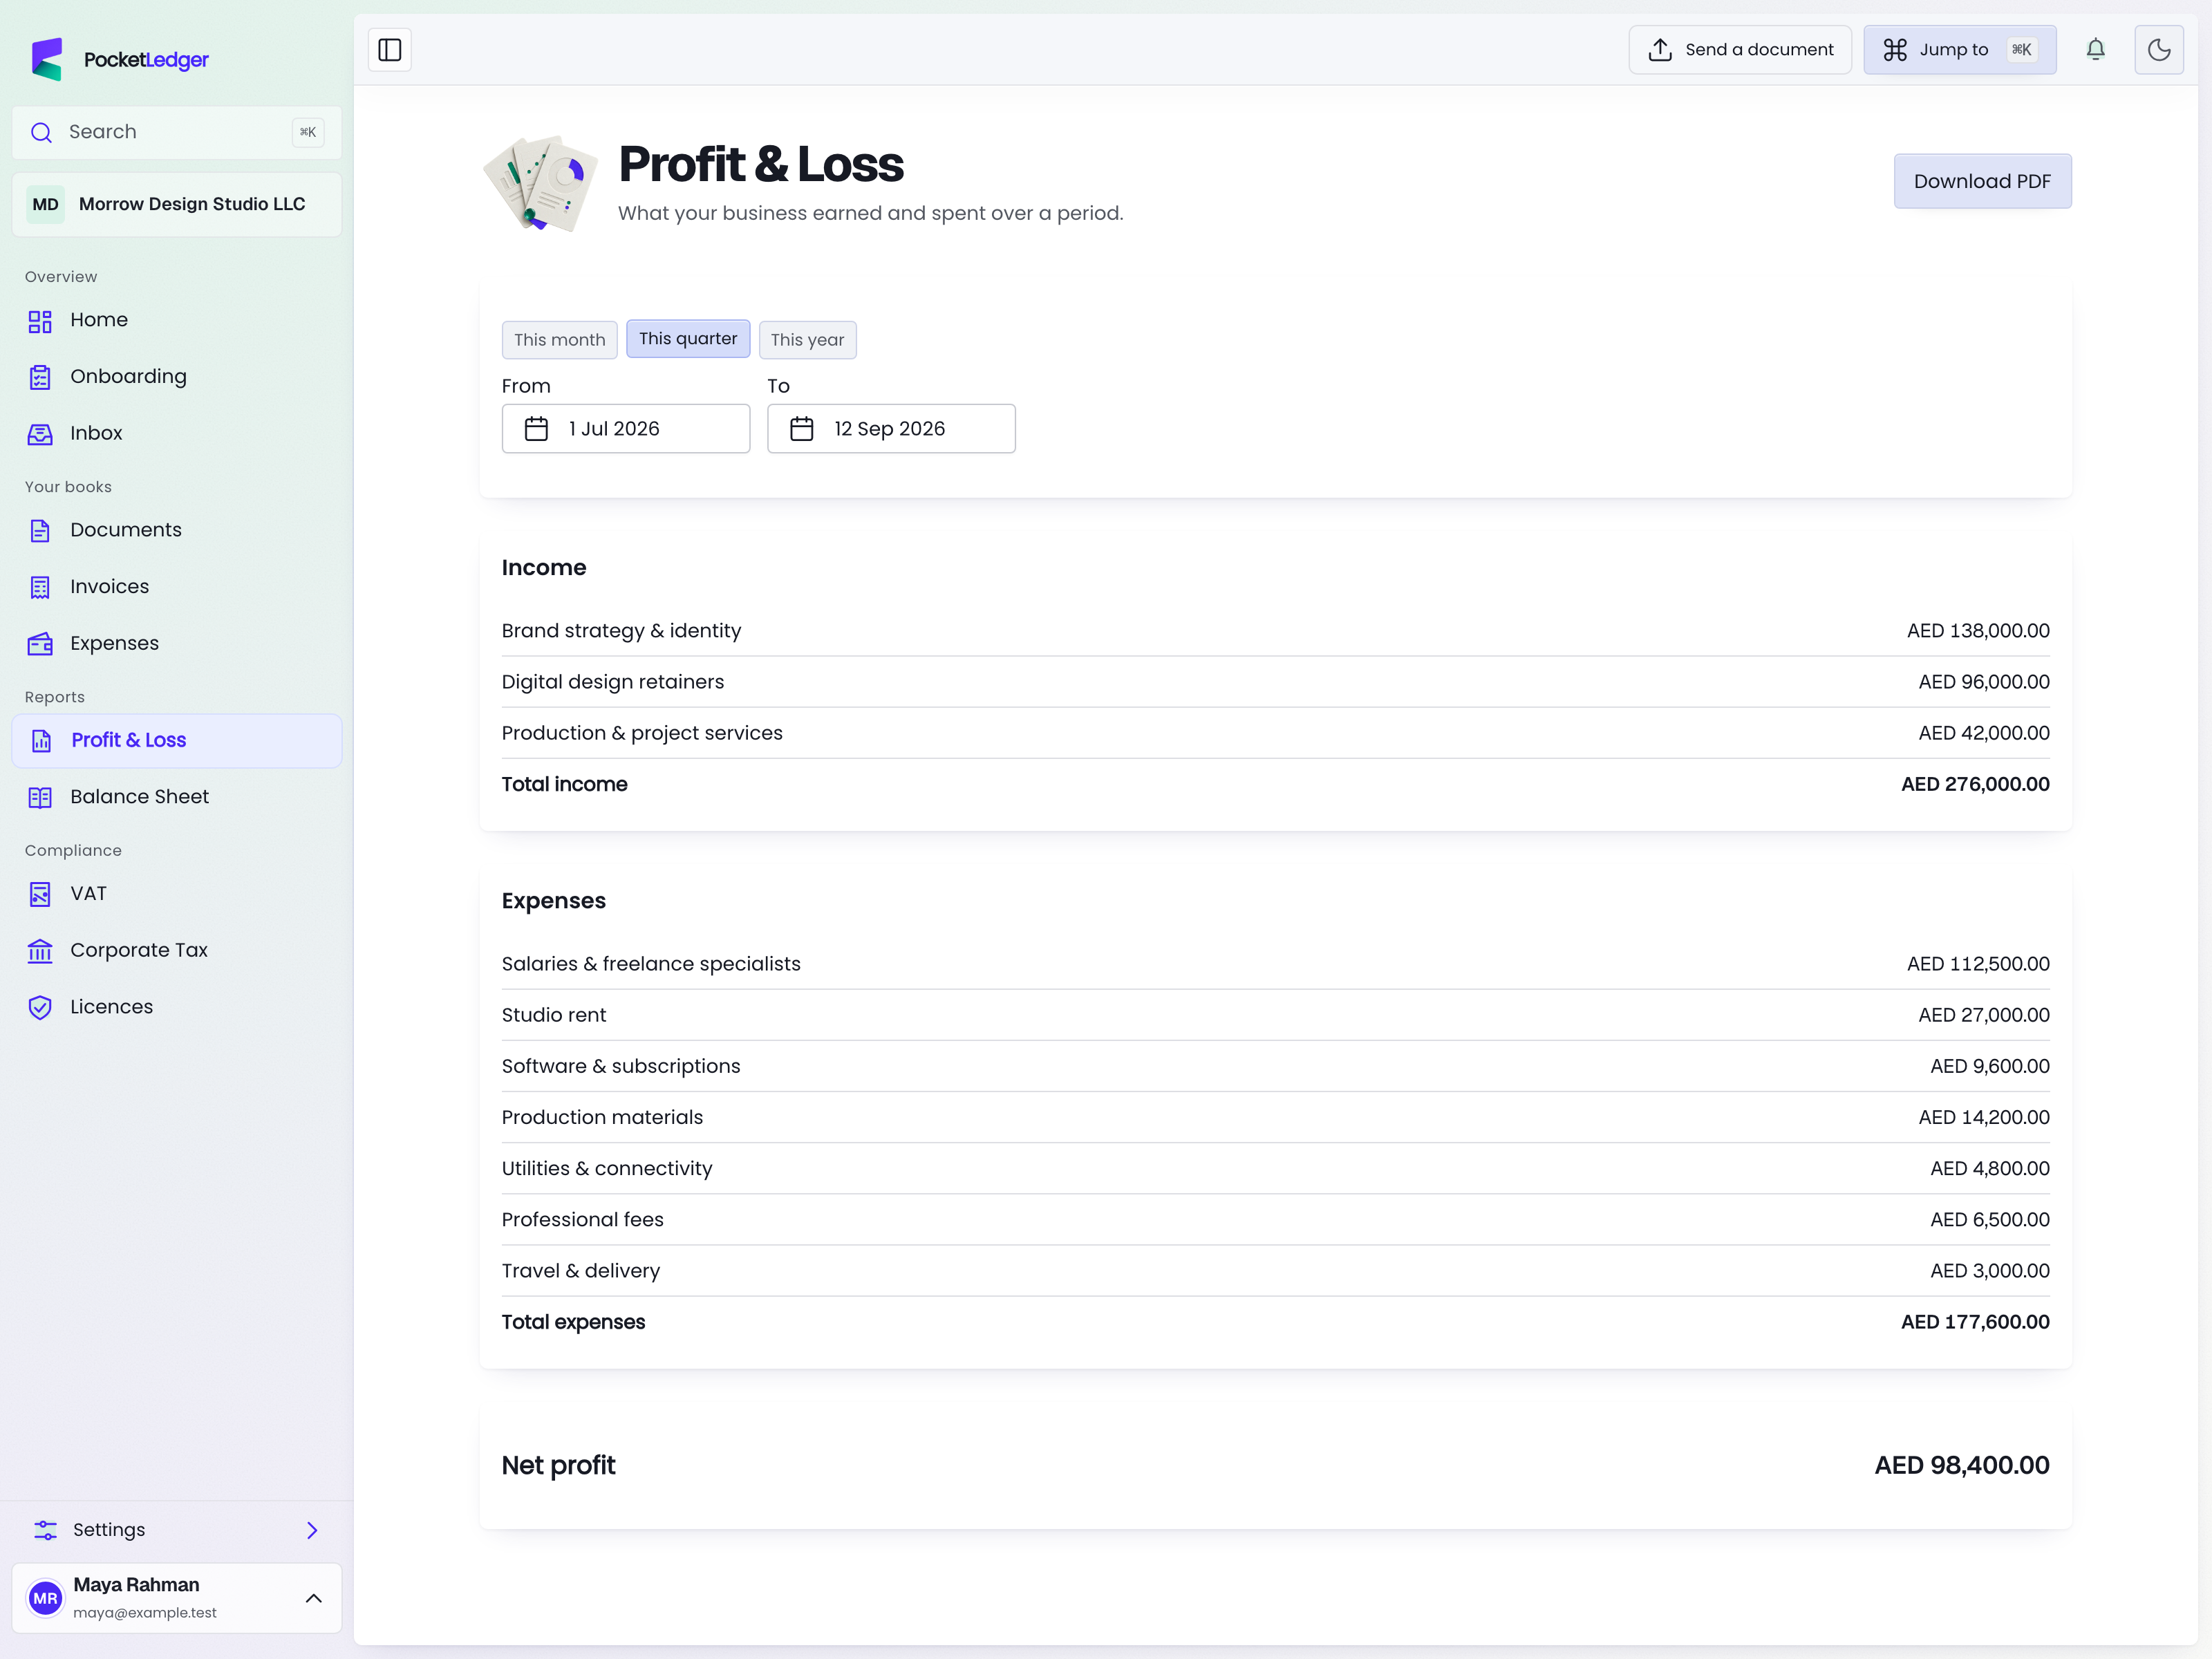The height and width of the screenshot is (1659, 2212).
Task: Click Professional fees row
Action: point(1276,1220)
